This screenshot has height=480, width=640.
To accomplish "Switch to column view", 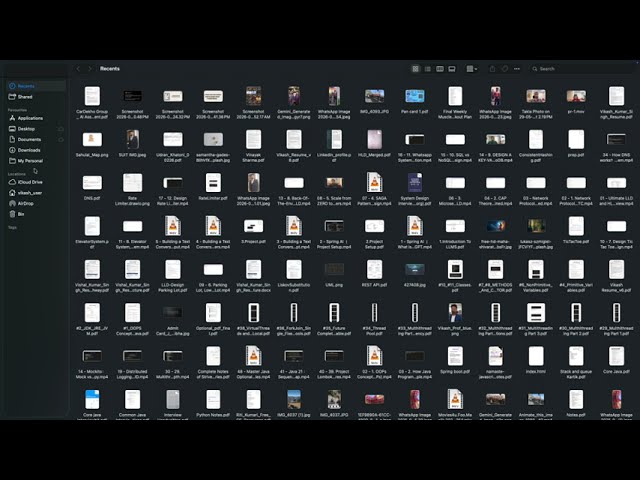I will (x=440, y=69).
